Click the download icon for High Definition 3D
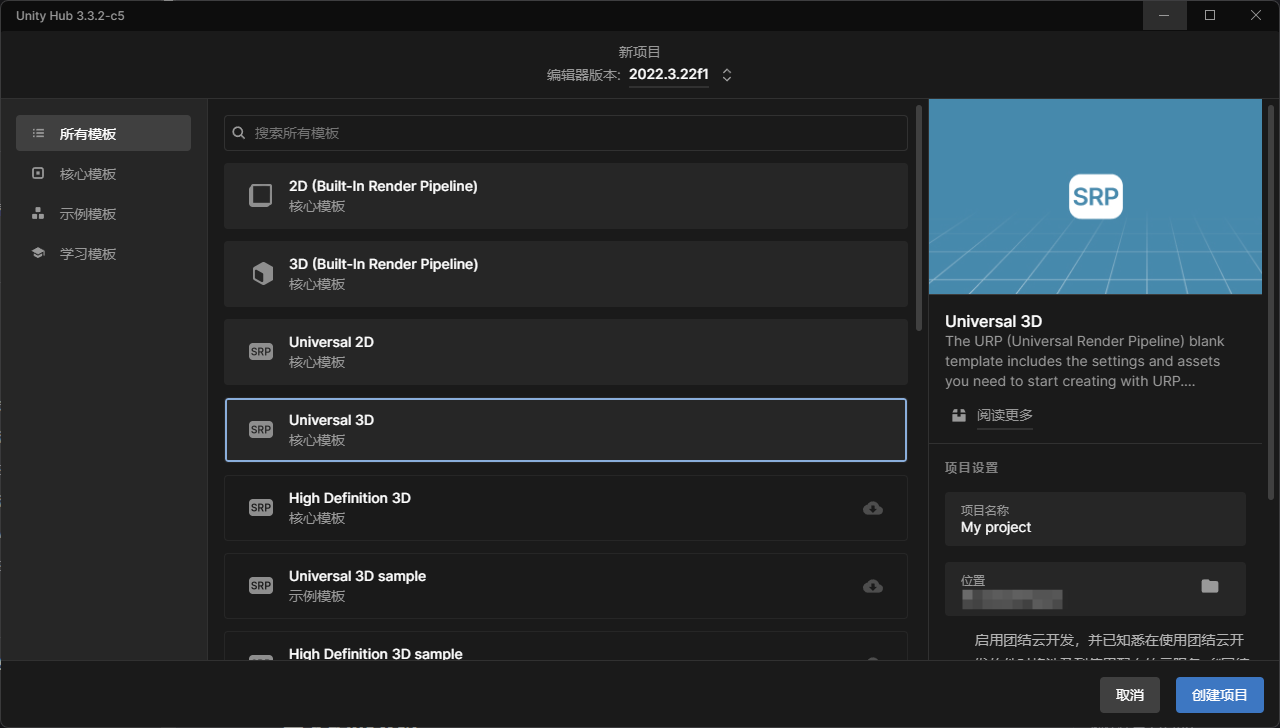The image size is (1280, 728). [x=872, y=508]
